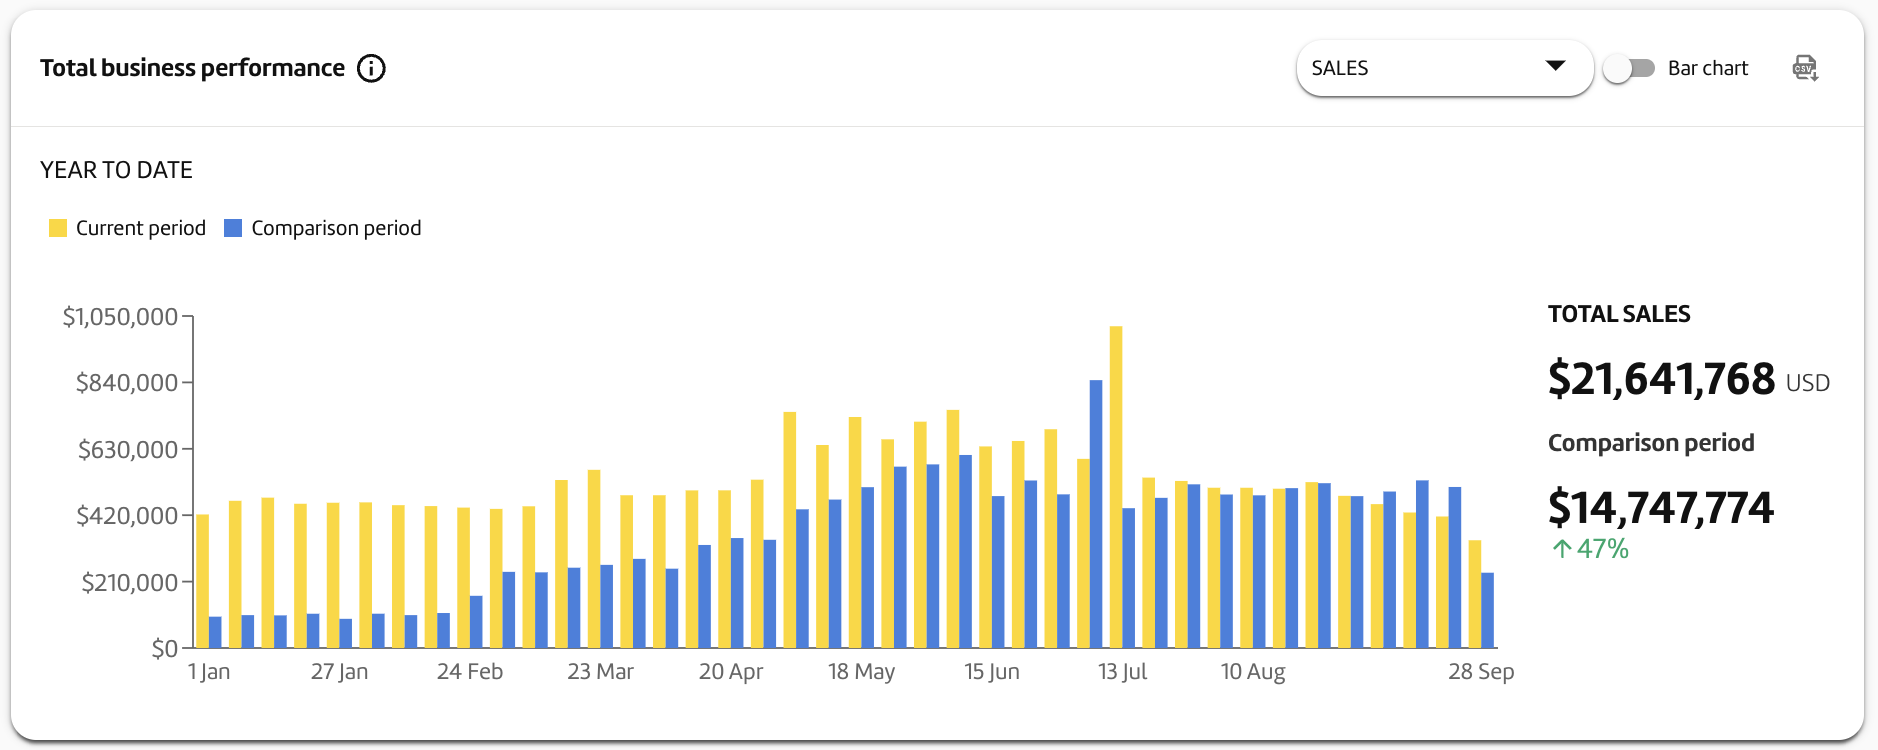Click the 18 May x-axis label

(861, 672)
